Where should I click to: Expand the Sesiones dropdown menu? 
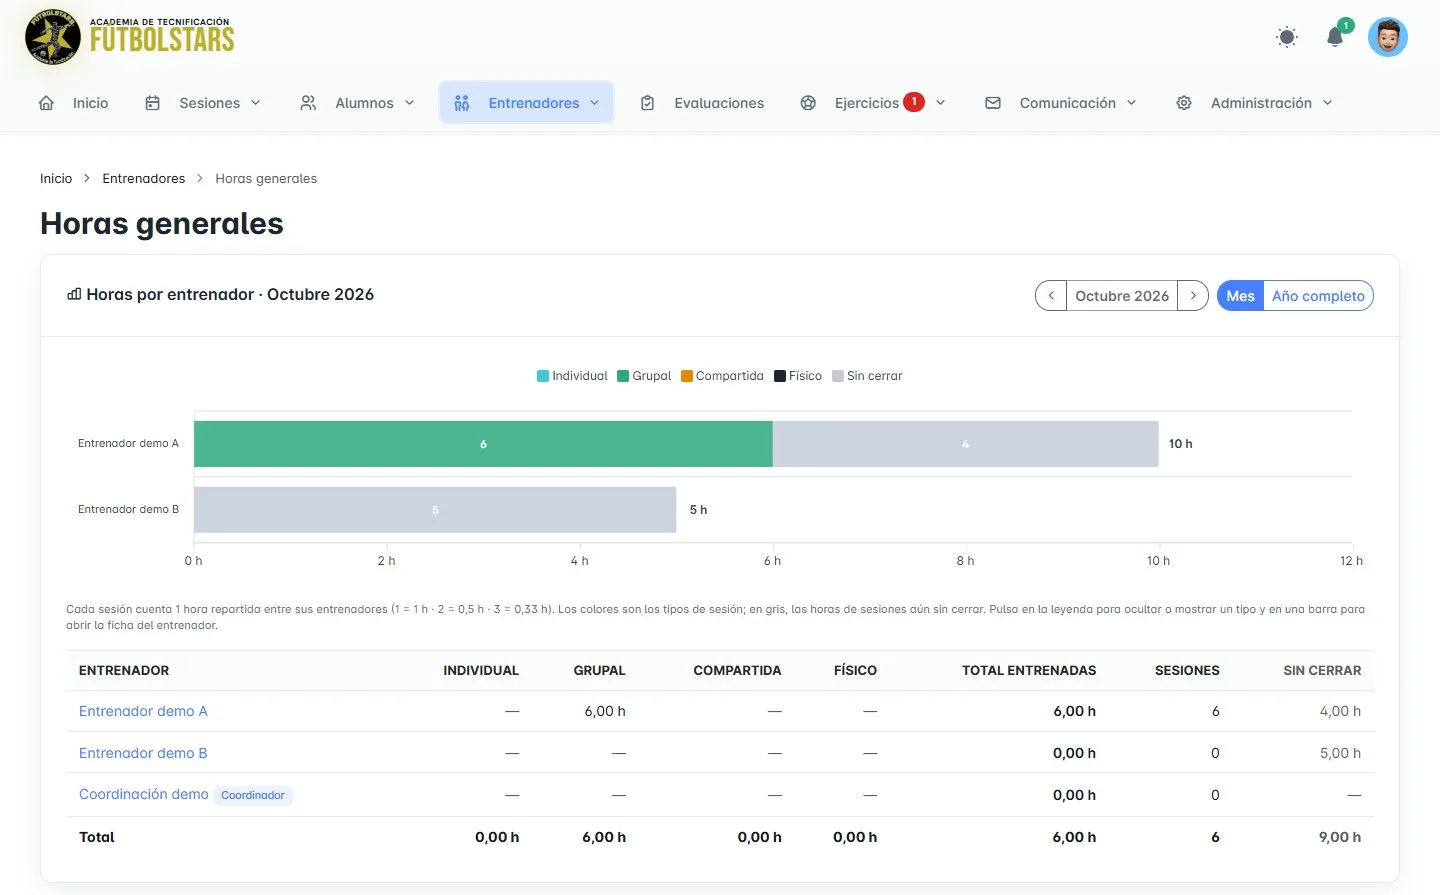click(203, 103)
